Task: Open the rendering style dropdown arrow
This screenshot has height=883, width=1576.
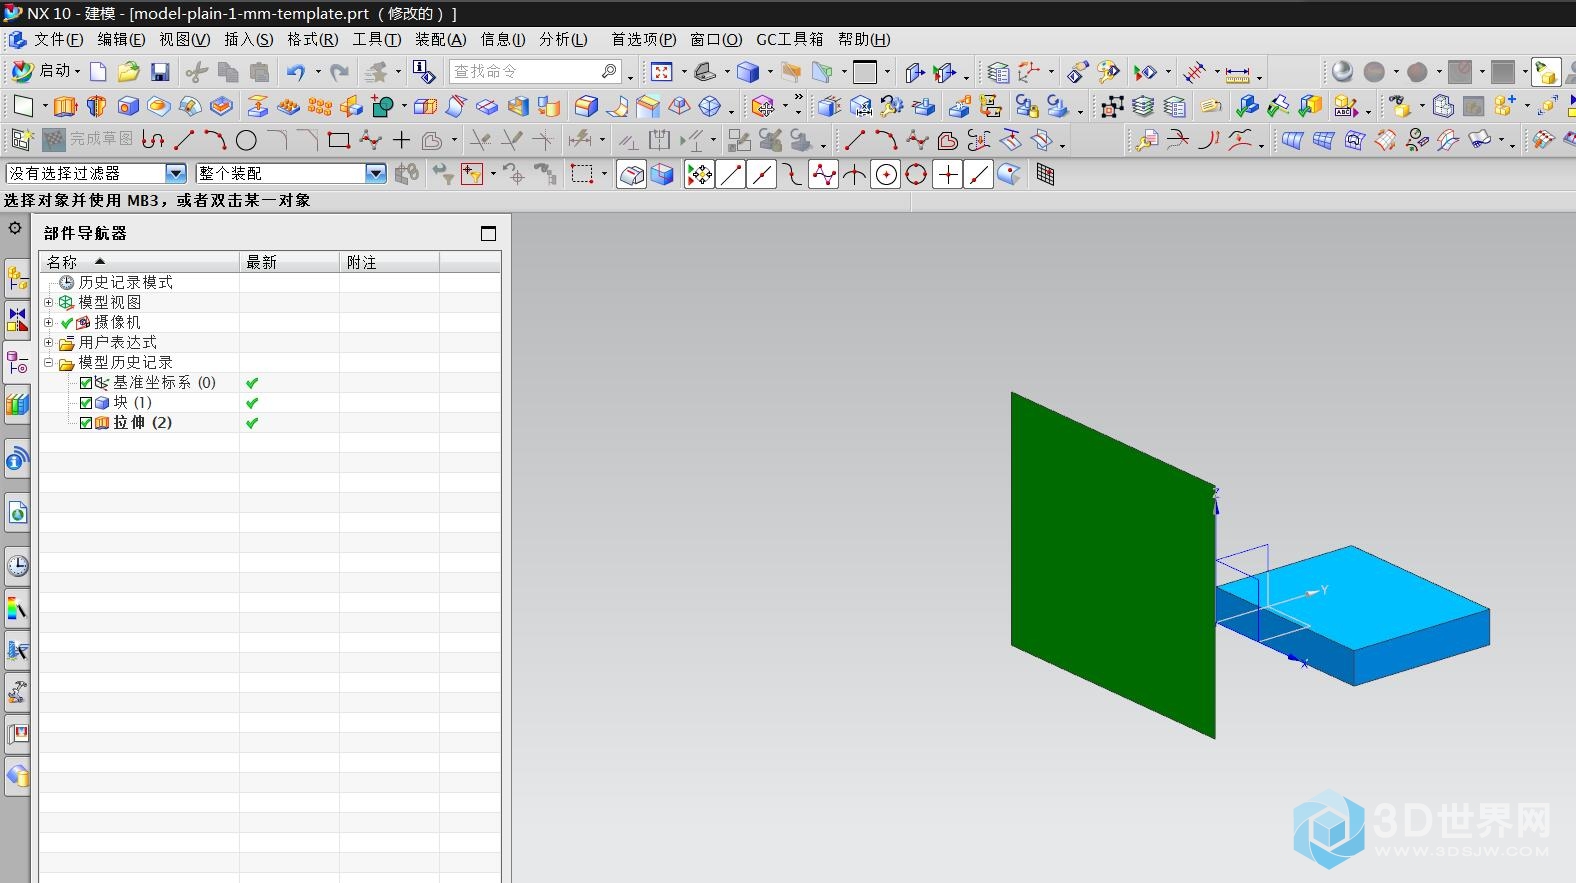Action: click(770, 72)
